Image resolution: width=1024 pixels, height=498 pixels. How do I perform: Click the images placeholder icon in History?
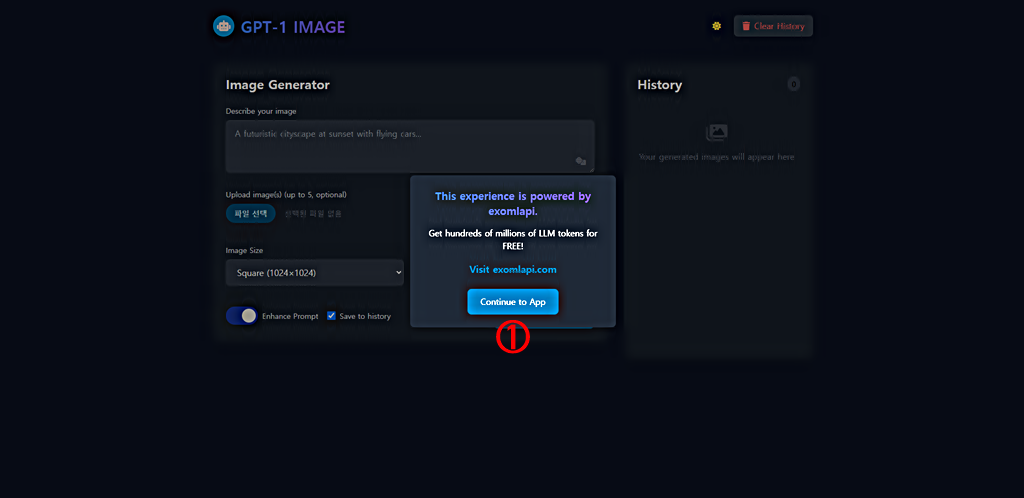[716, 133]
